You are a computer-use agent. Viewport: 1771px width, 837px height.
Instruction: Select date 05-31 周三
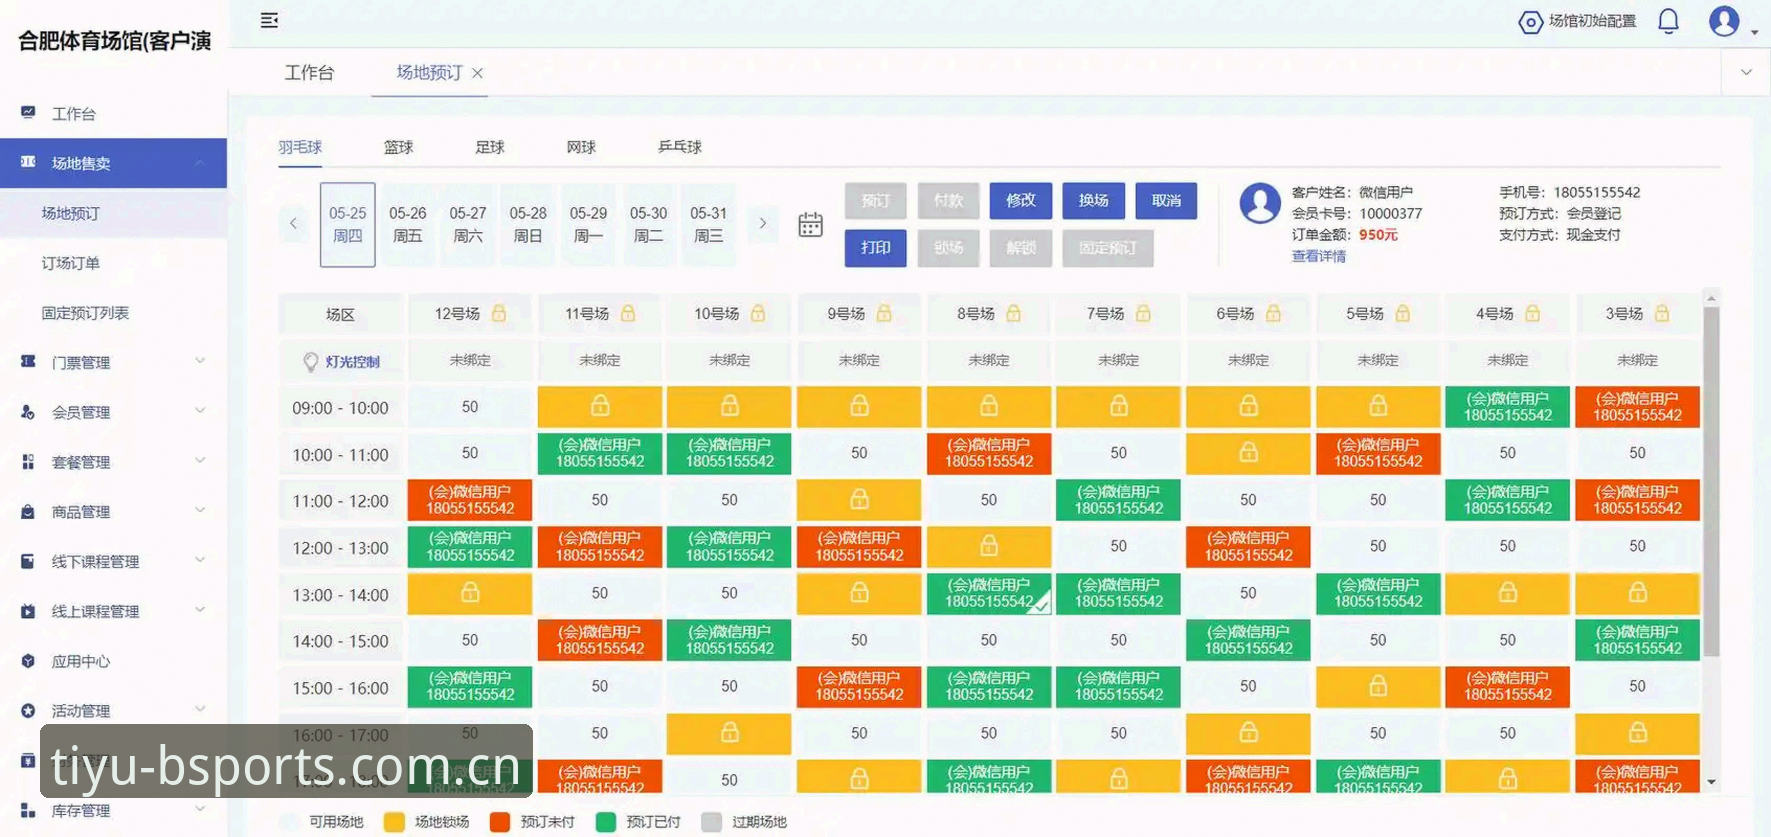708,224
